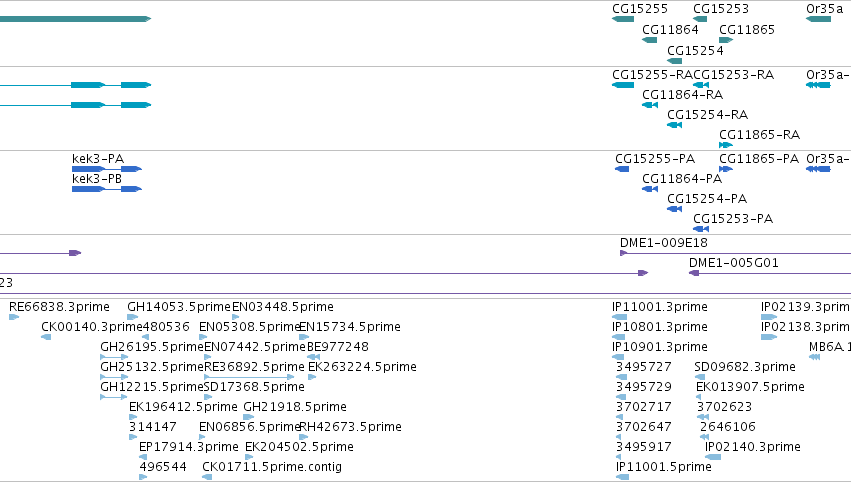Open the CG15254 gene label
Image resolution: width=851 pixels, height=482 pixels.
[x=695, y=50]
